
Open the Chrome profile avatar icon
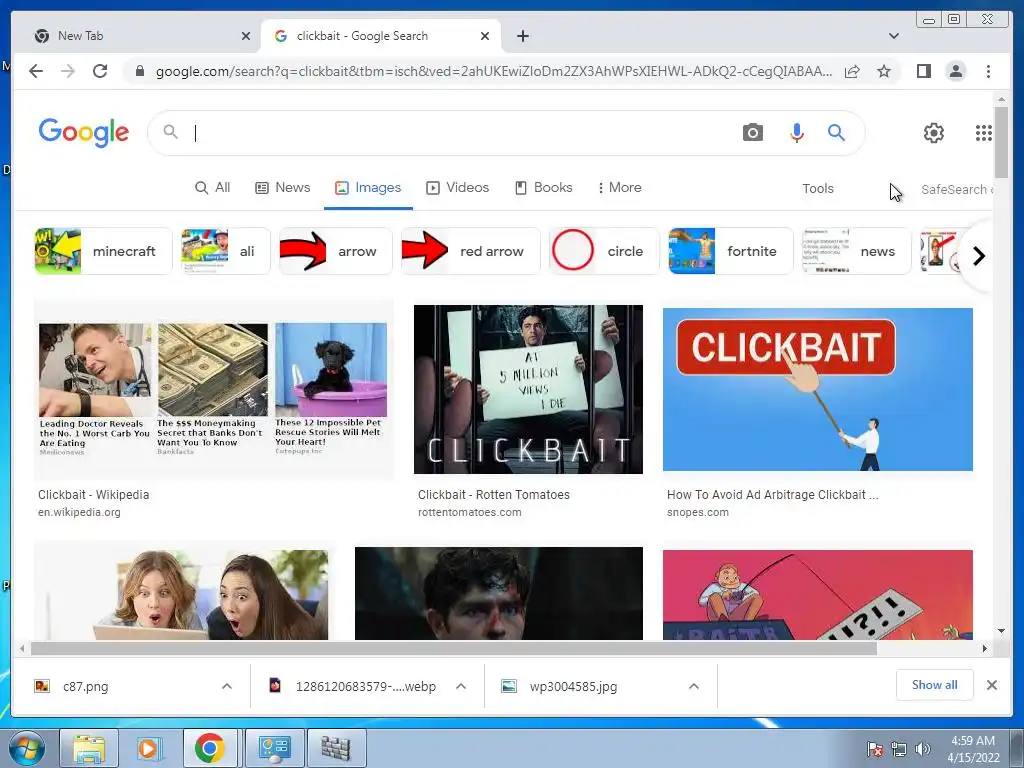point(956,71)
